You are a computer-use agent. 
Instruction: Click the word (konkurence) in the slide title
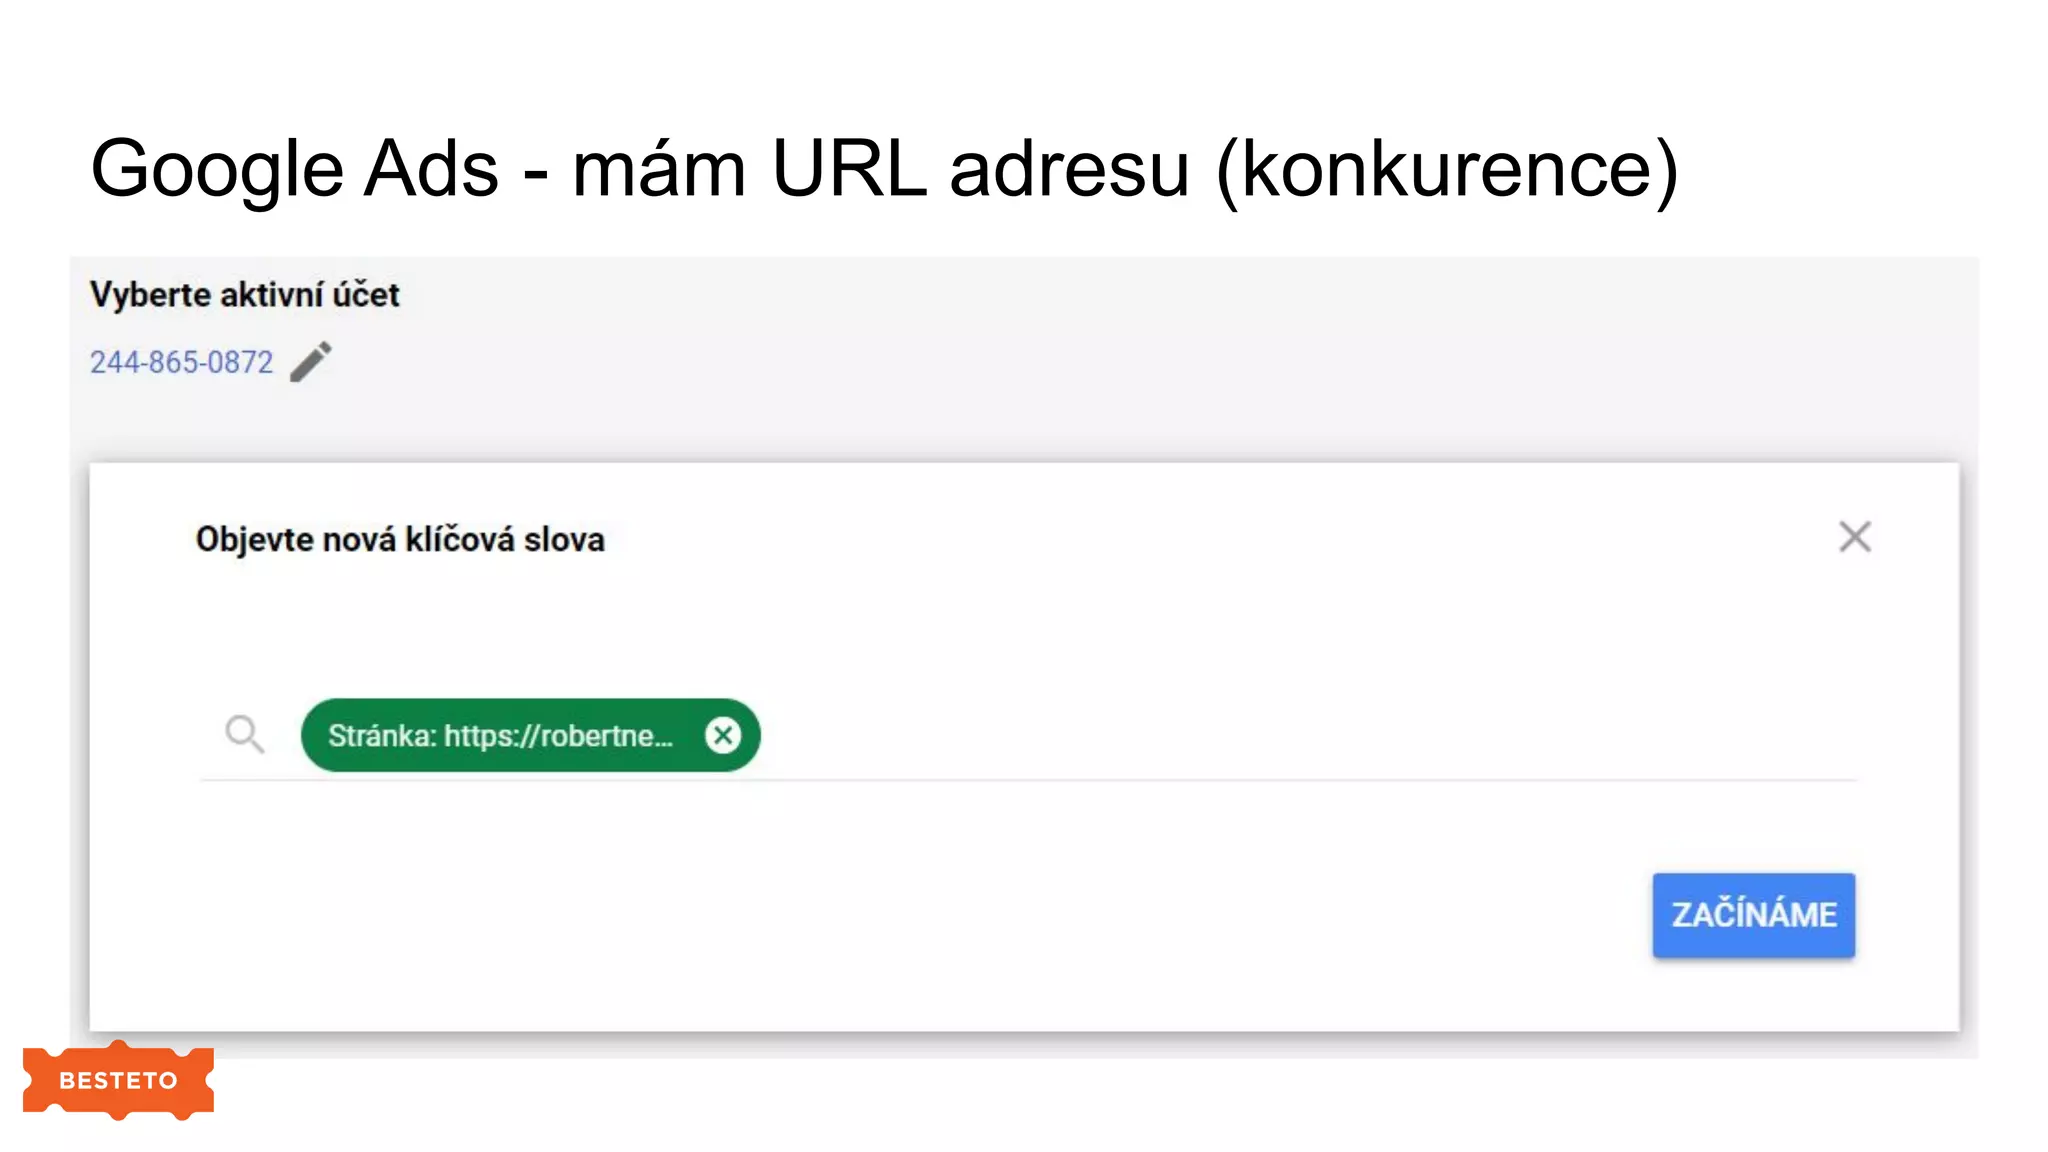pos(1447,169)
